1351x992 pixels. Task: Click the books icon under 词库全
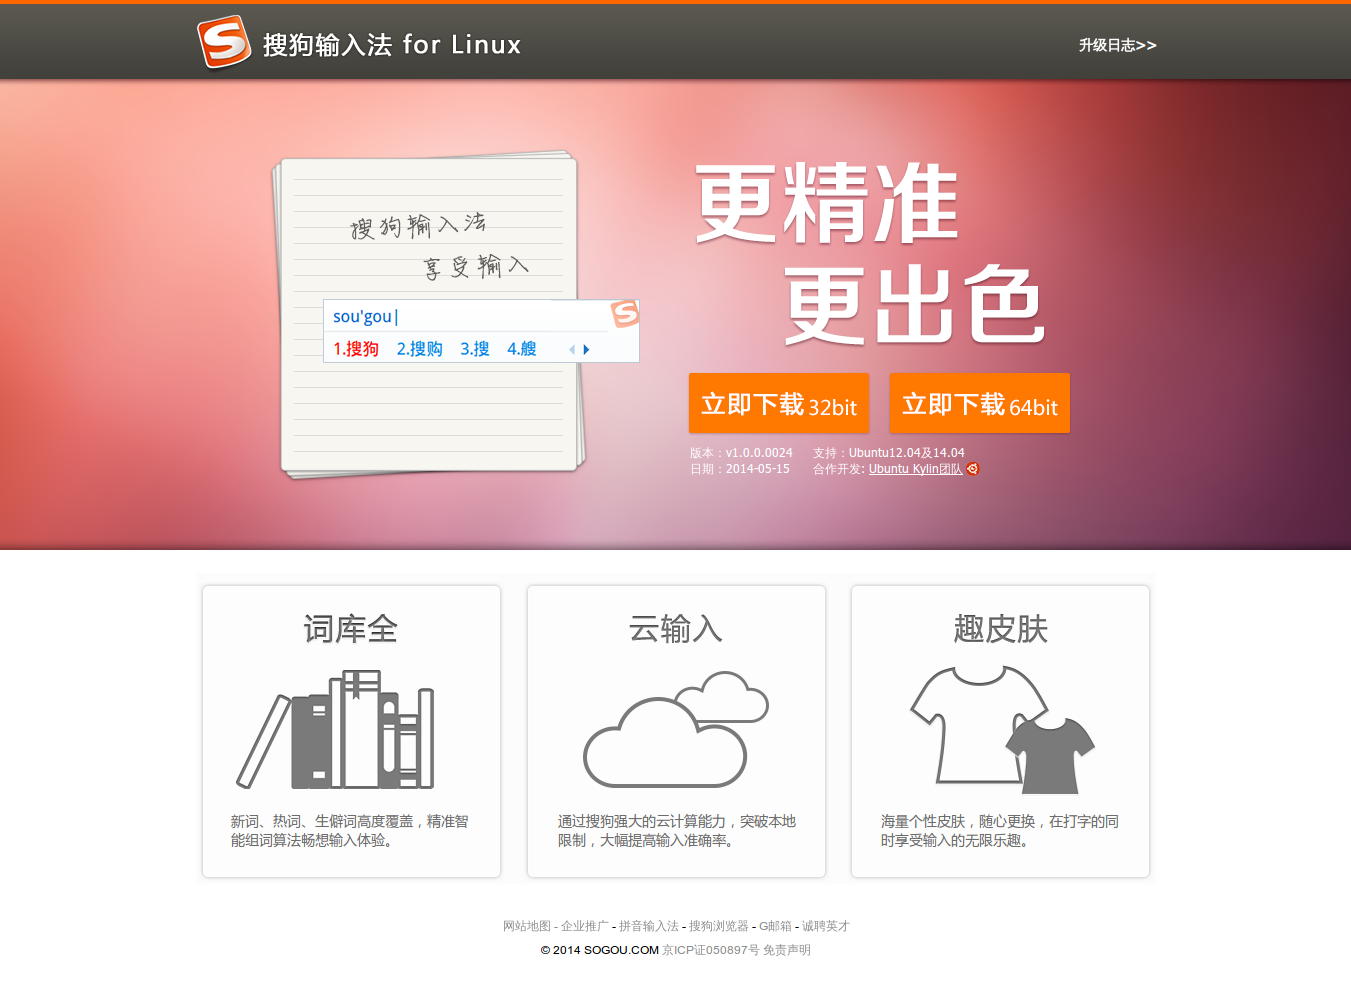pyautogui.click(x=335, y=729)
